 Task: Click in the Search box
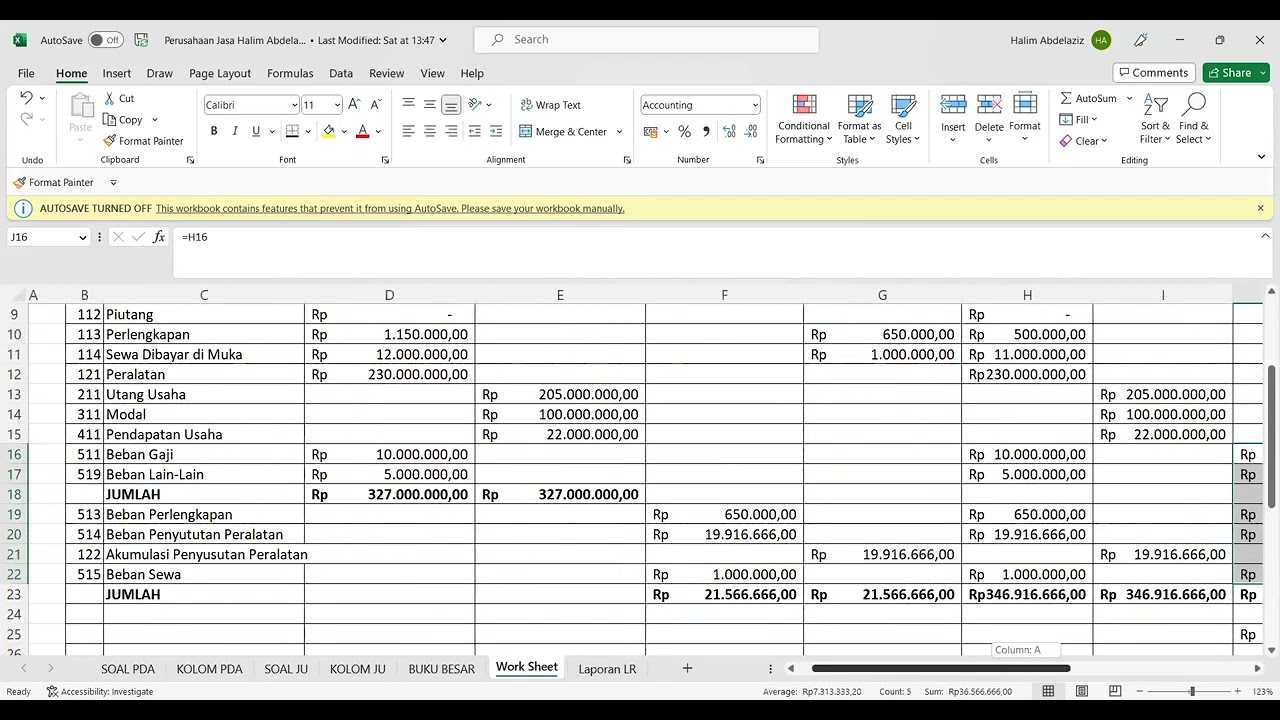coord(647,40)
